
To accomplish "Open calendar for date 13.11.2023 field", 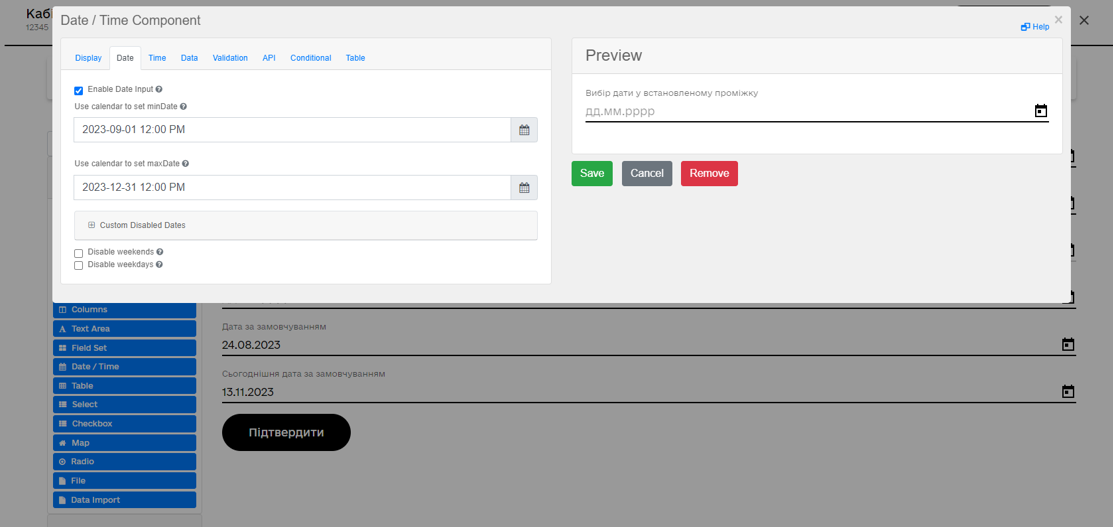I will pos(1067,392).
